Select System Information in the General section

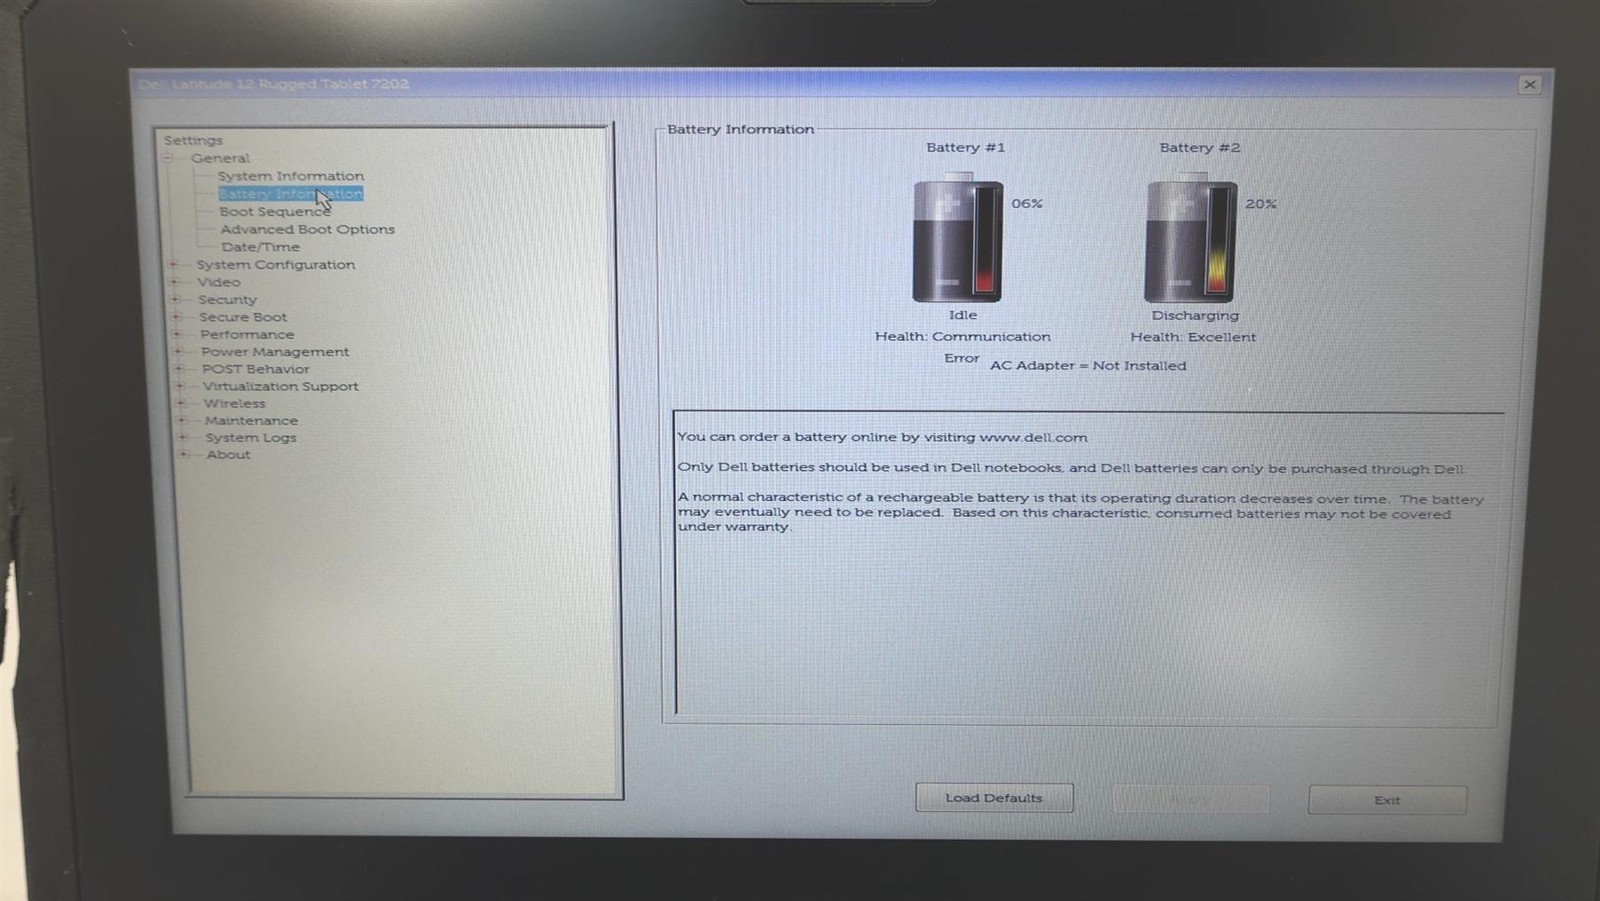(x=291, y=176)
